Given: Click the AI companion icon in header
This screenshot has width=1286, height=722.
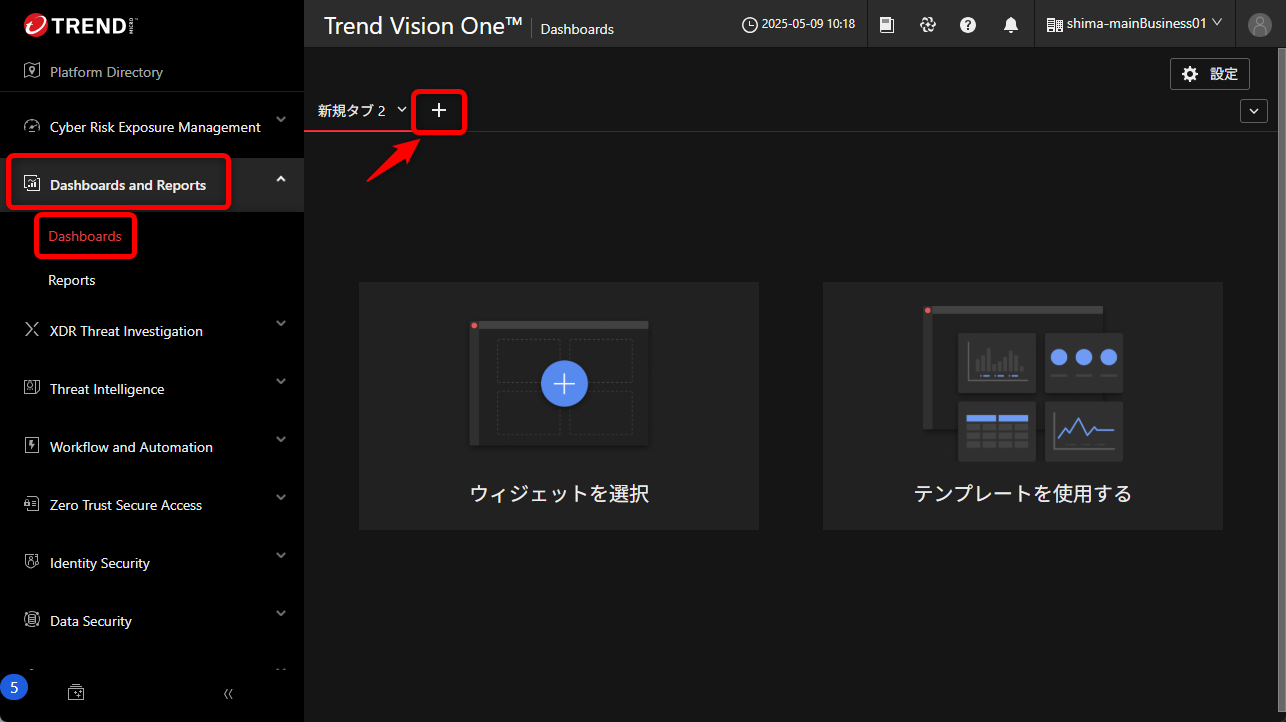Looking at the screenshot, I should [x=928, y=25].
